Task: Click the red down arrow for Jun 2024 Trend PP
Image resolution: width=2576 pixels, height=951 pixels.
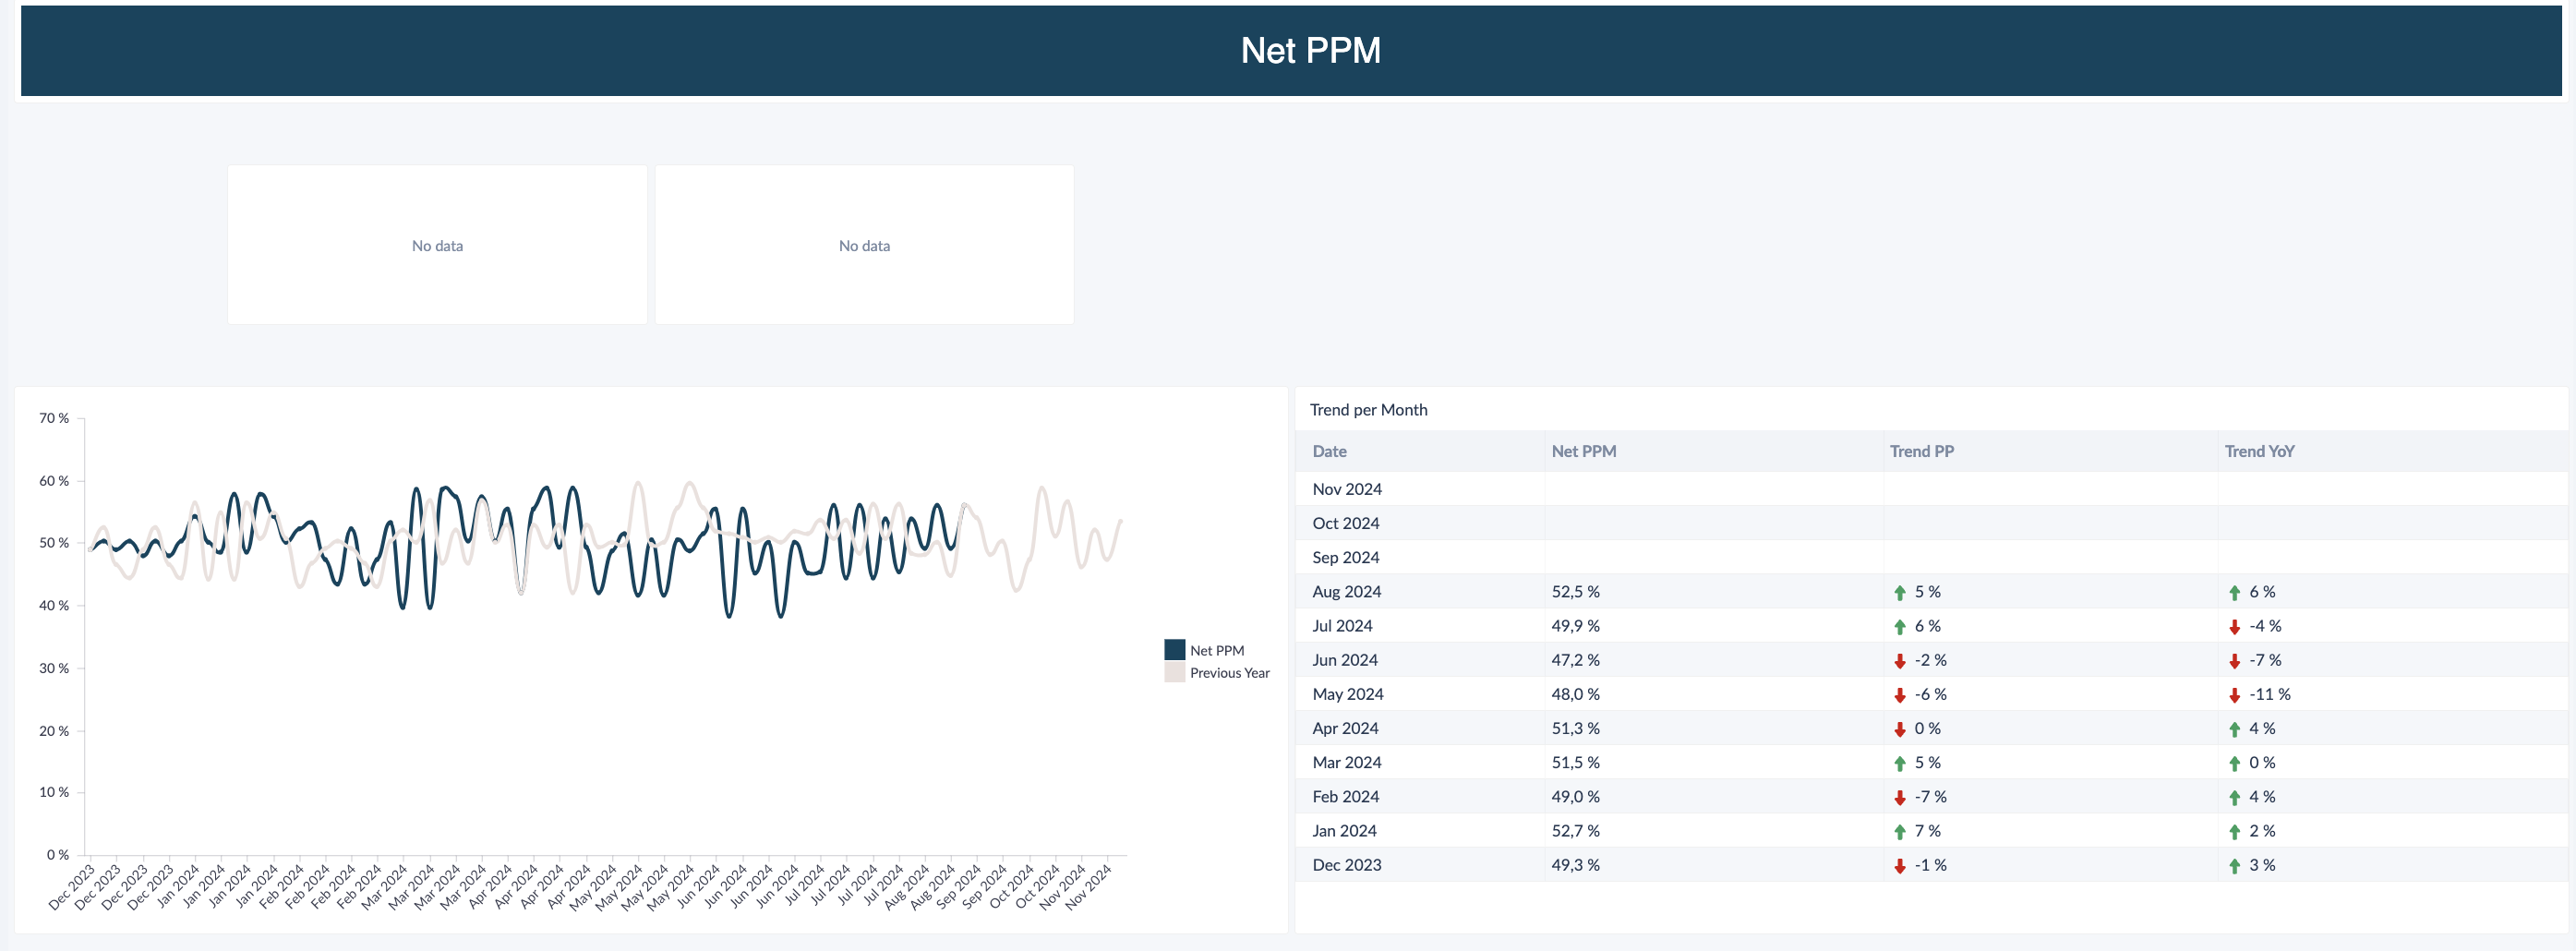Action: coord(1900,661)
